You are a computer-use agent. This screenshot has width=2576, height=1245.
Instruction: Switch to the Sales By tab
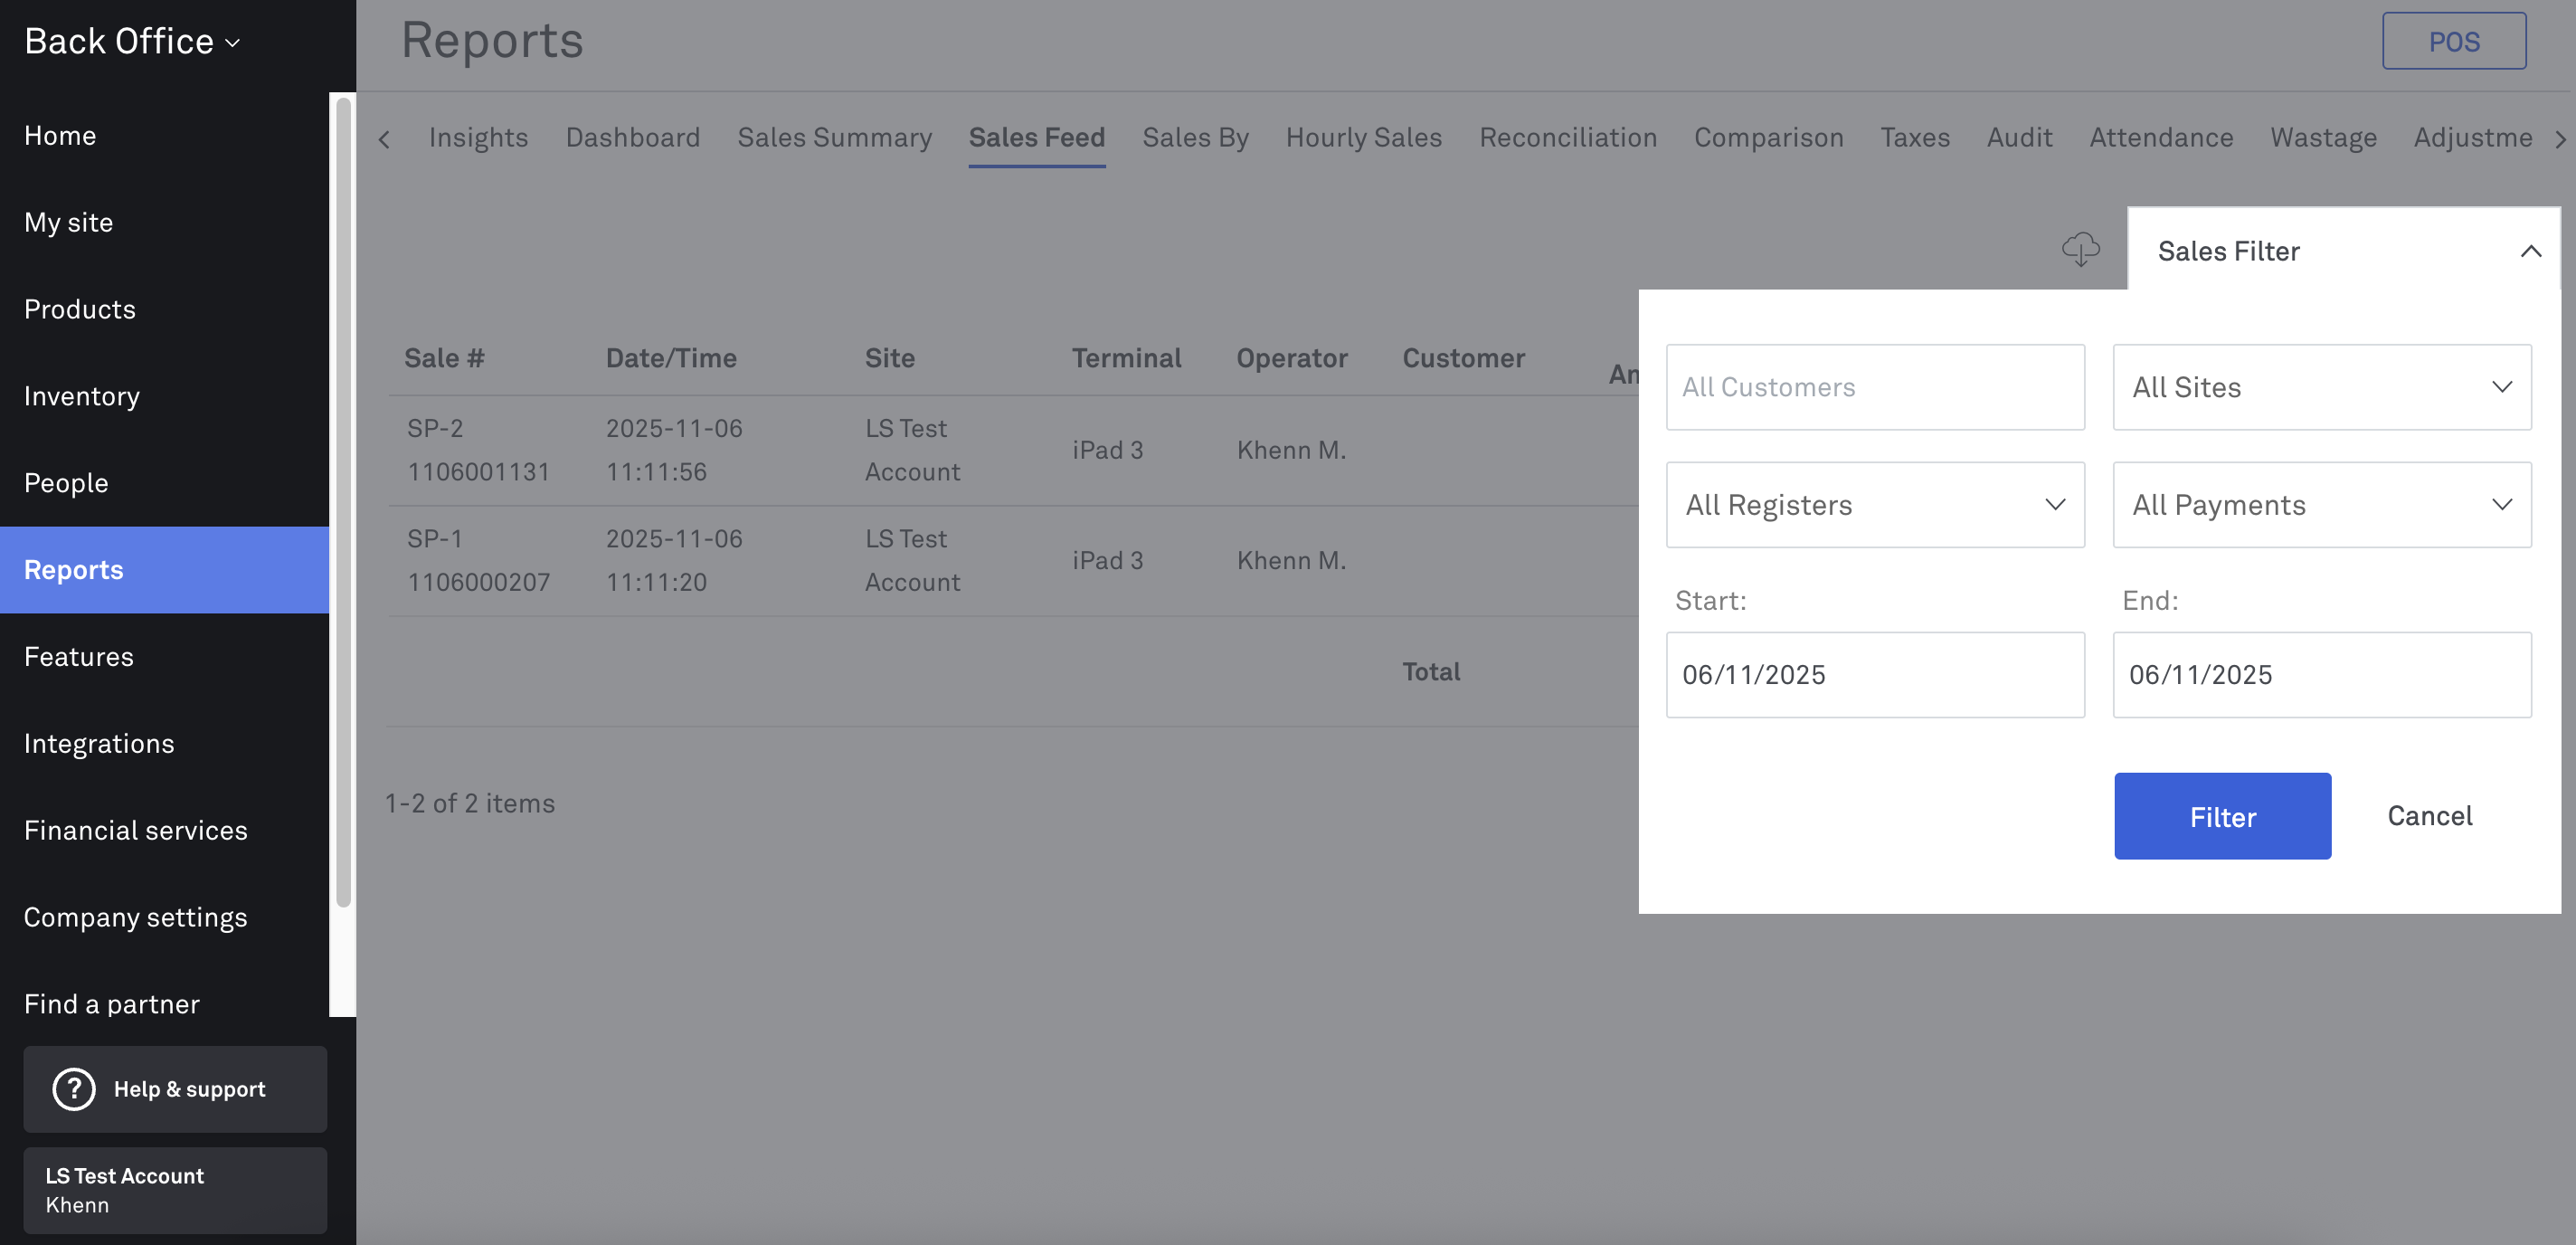(1195, 137)
